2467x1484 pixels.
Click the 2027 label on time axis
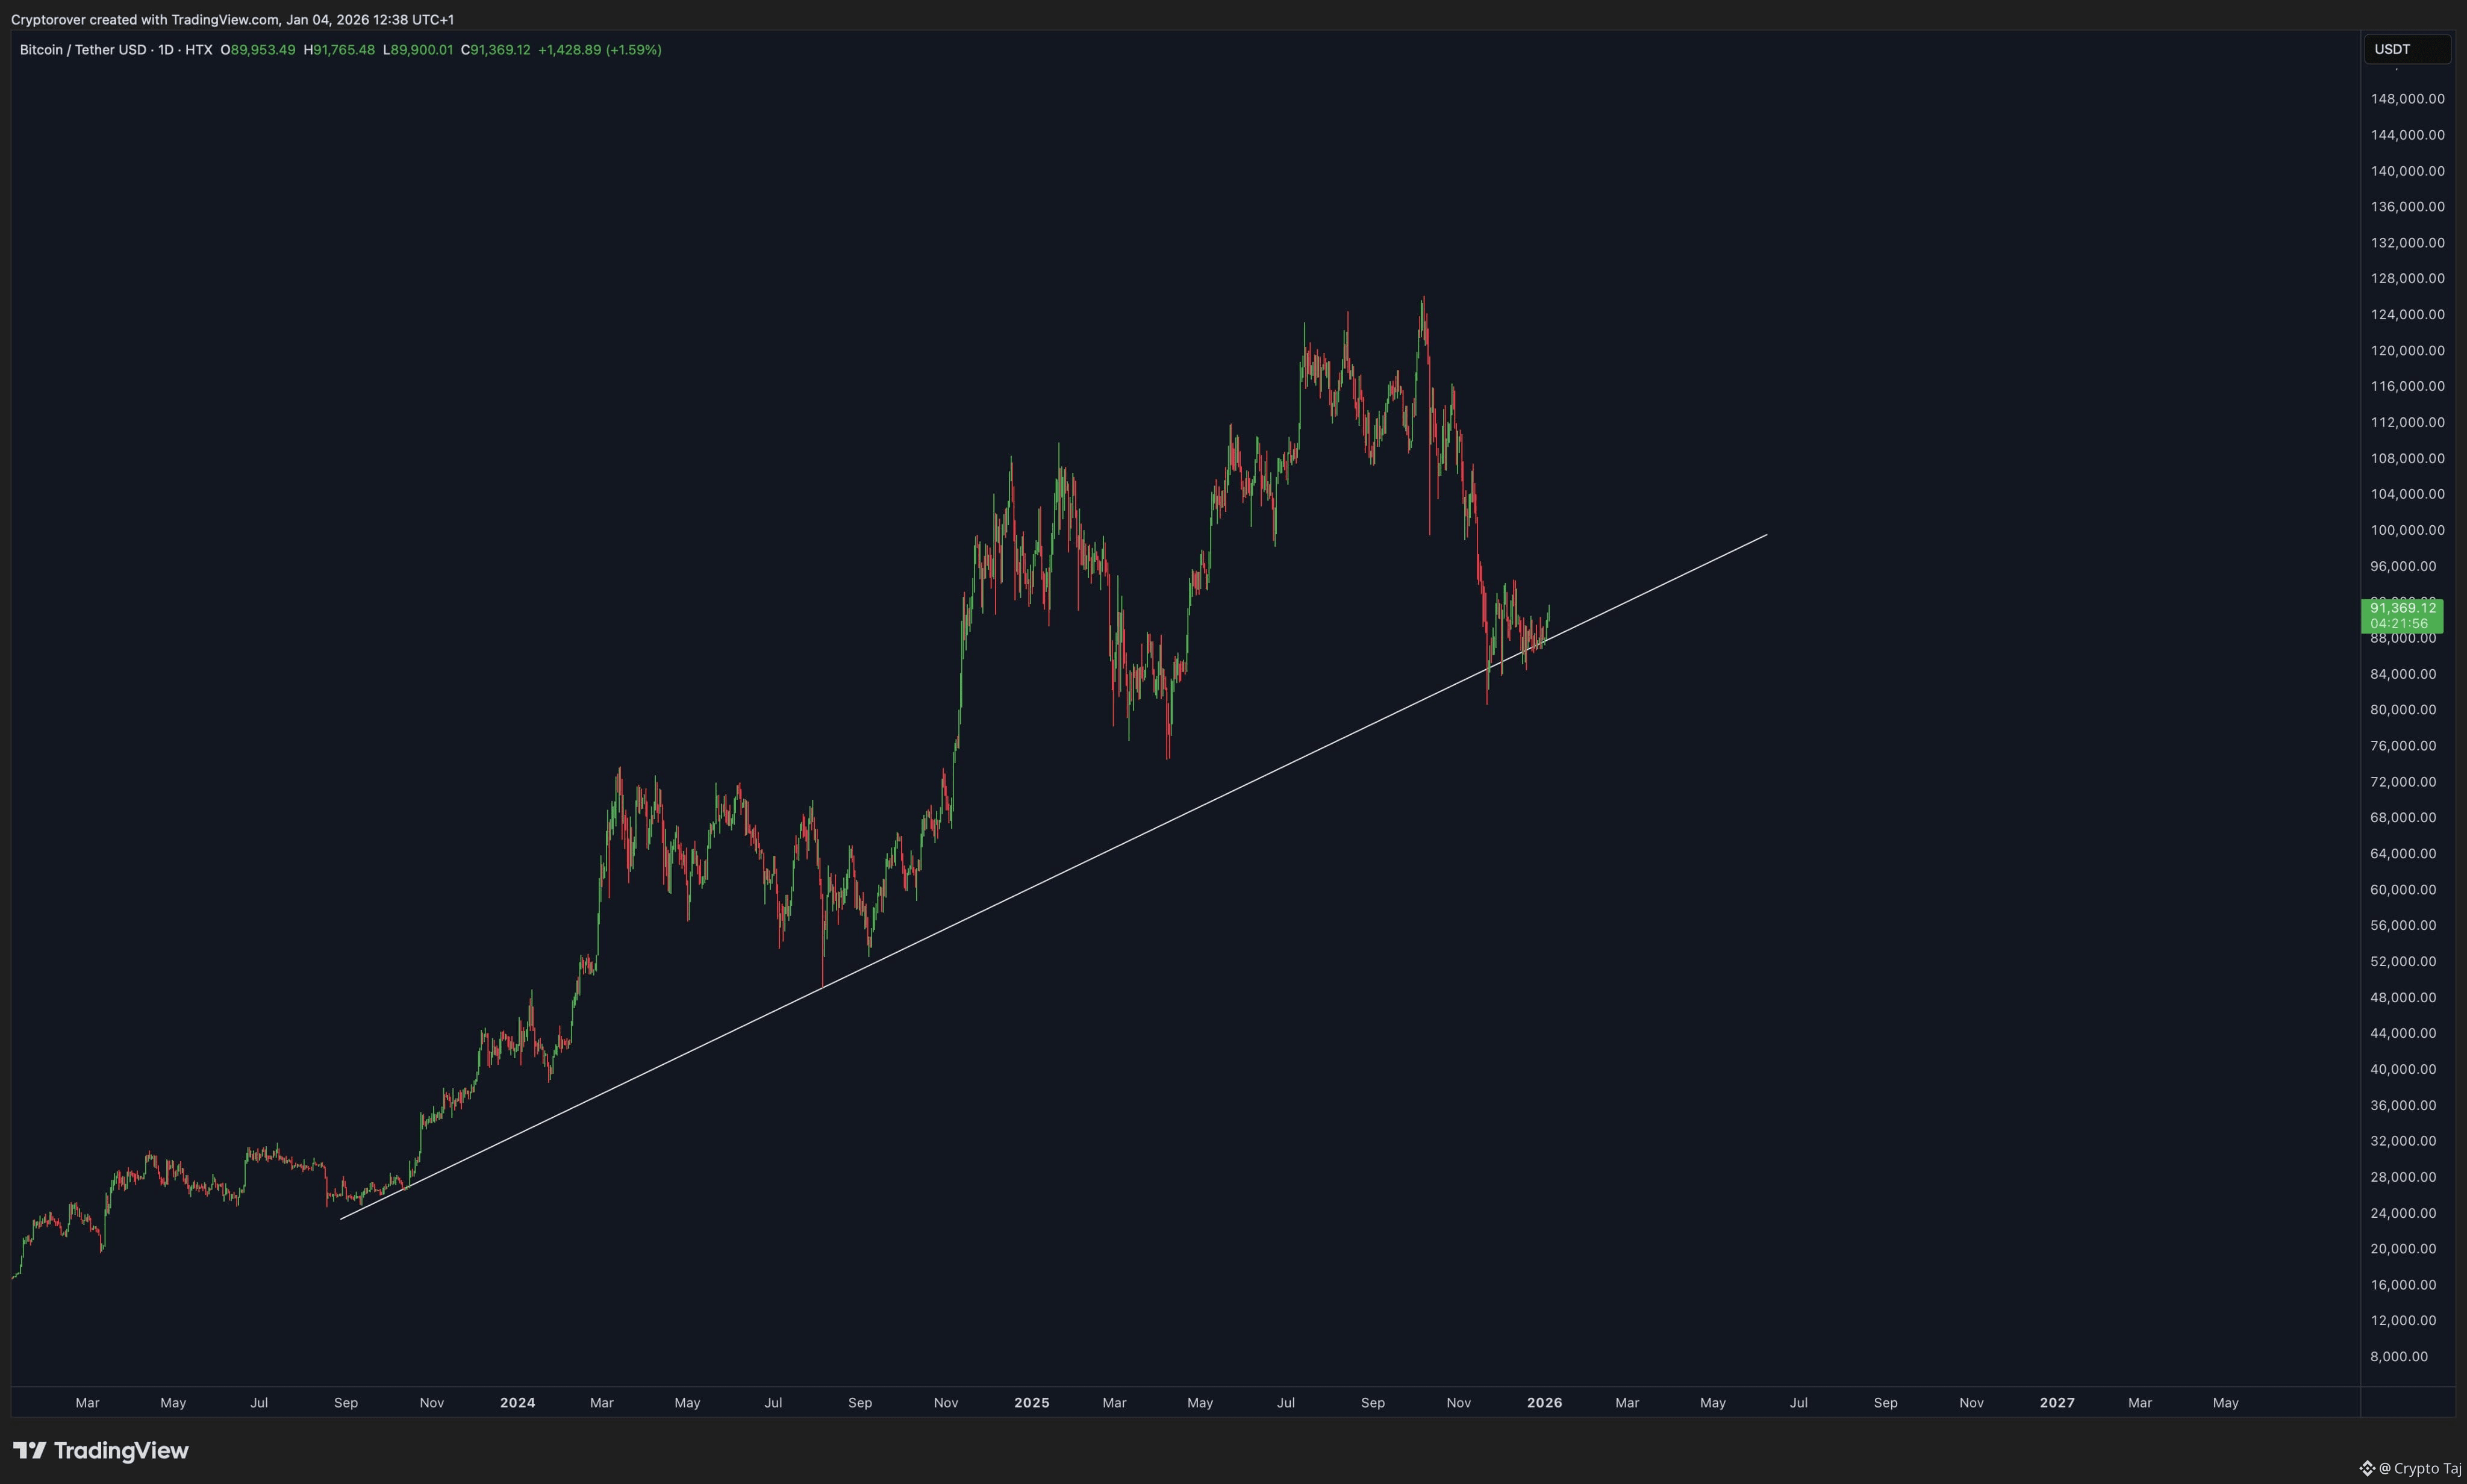(x=2057, y=1403)
